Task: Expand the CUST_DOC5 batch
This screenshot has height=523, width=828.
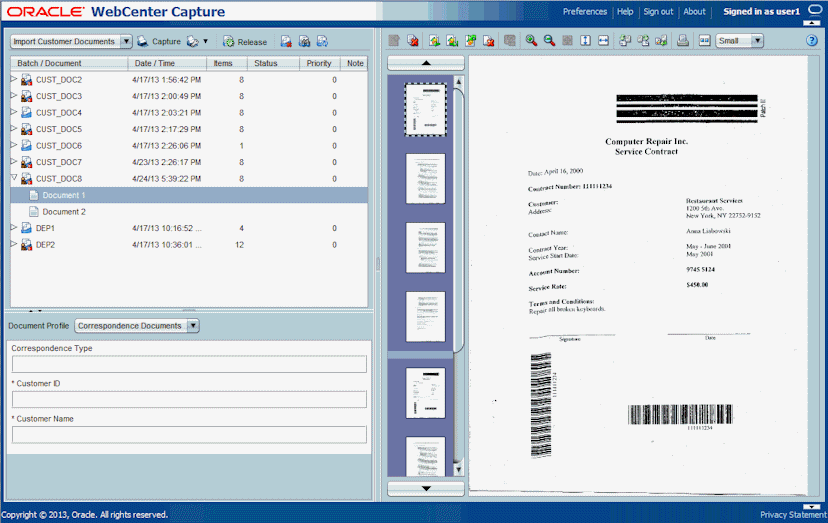Action: pyautogui.click(x=14, y=128)
